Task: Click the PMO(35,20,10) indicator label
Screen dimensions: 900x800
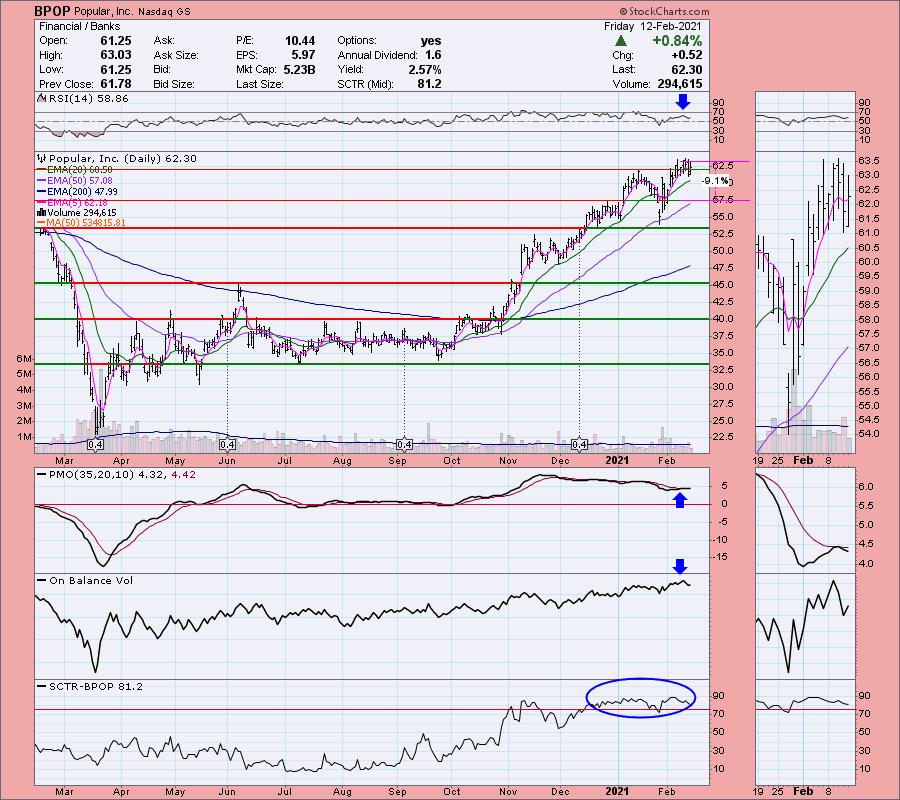Action: point(116,475)
